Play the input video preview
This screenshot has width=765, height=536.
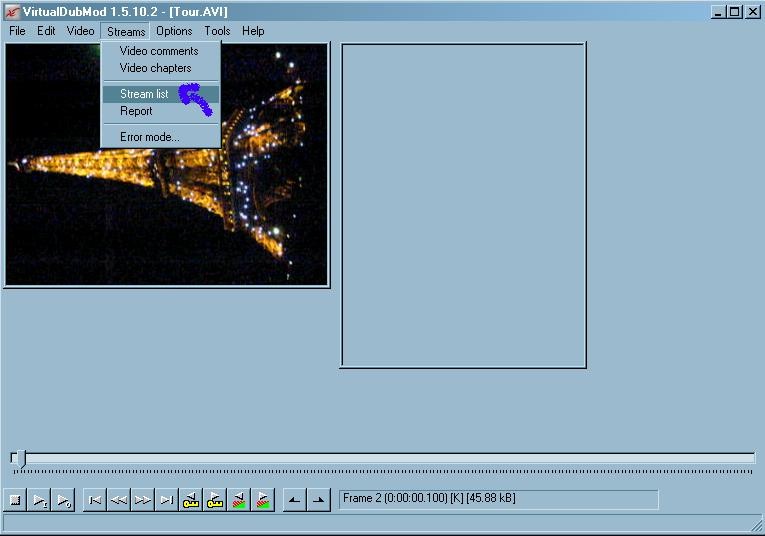tap(40, 500)
